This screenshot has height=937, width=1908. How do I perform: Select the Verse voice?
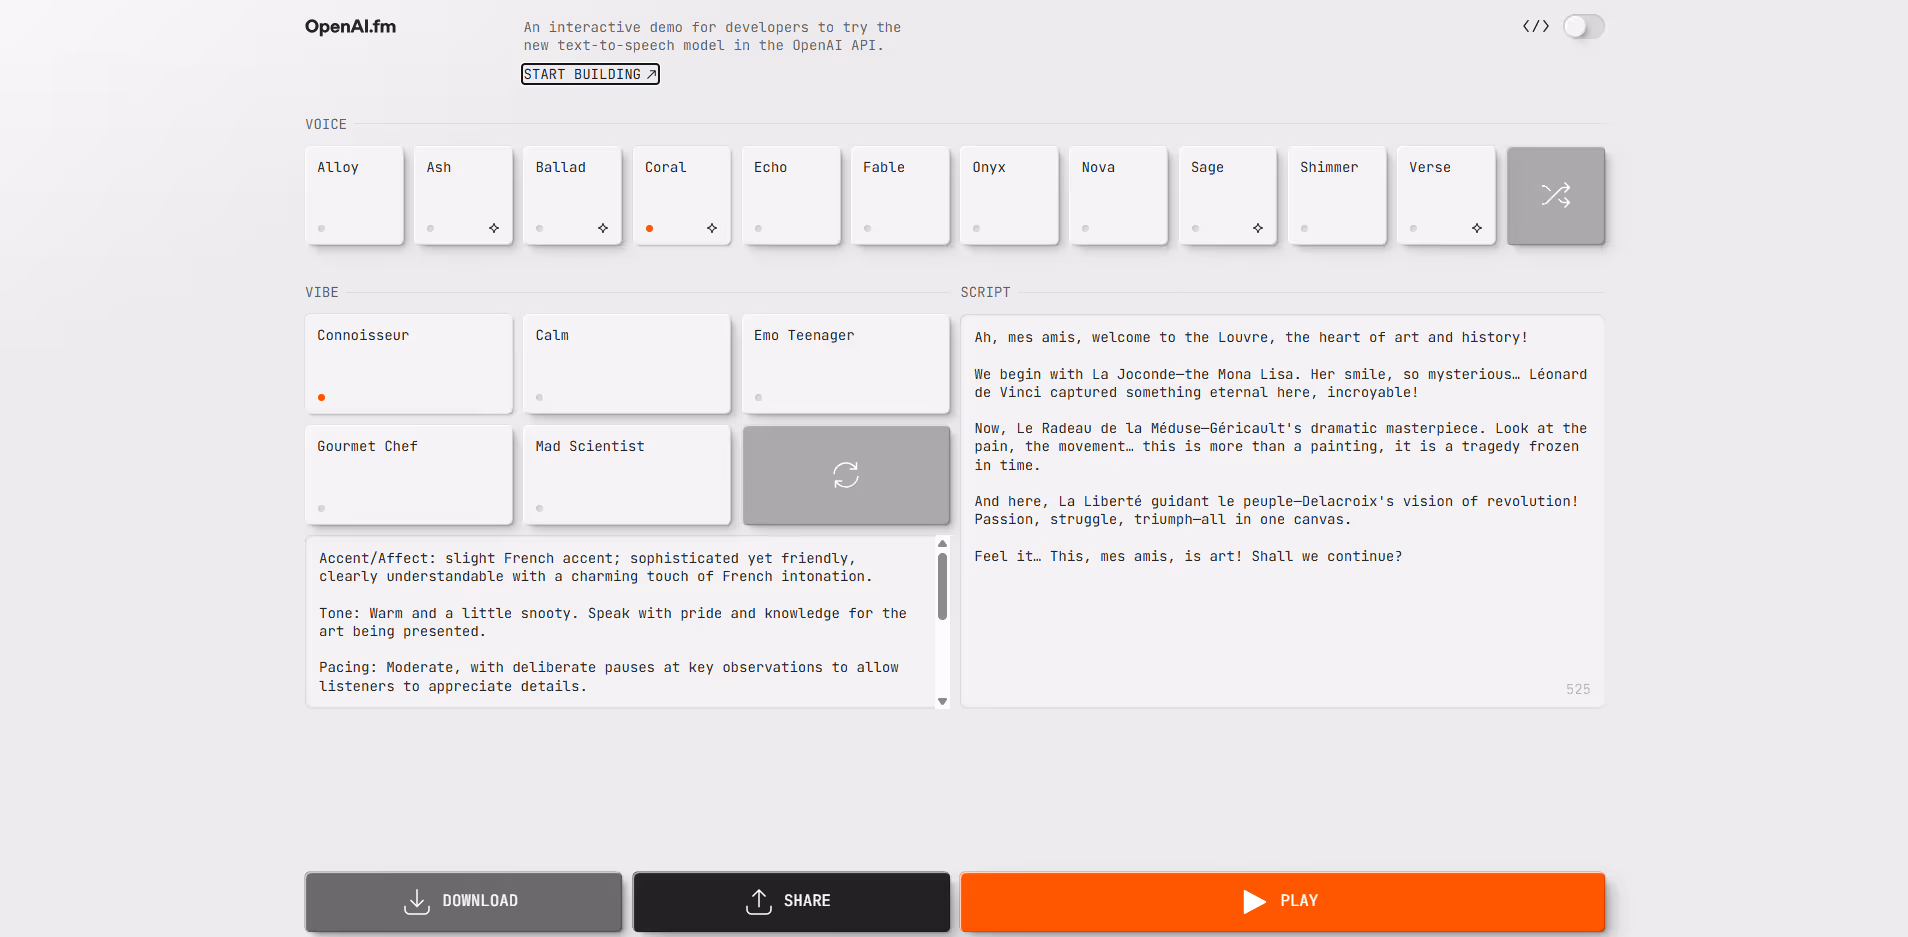pos(1446,196)
